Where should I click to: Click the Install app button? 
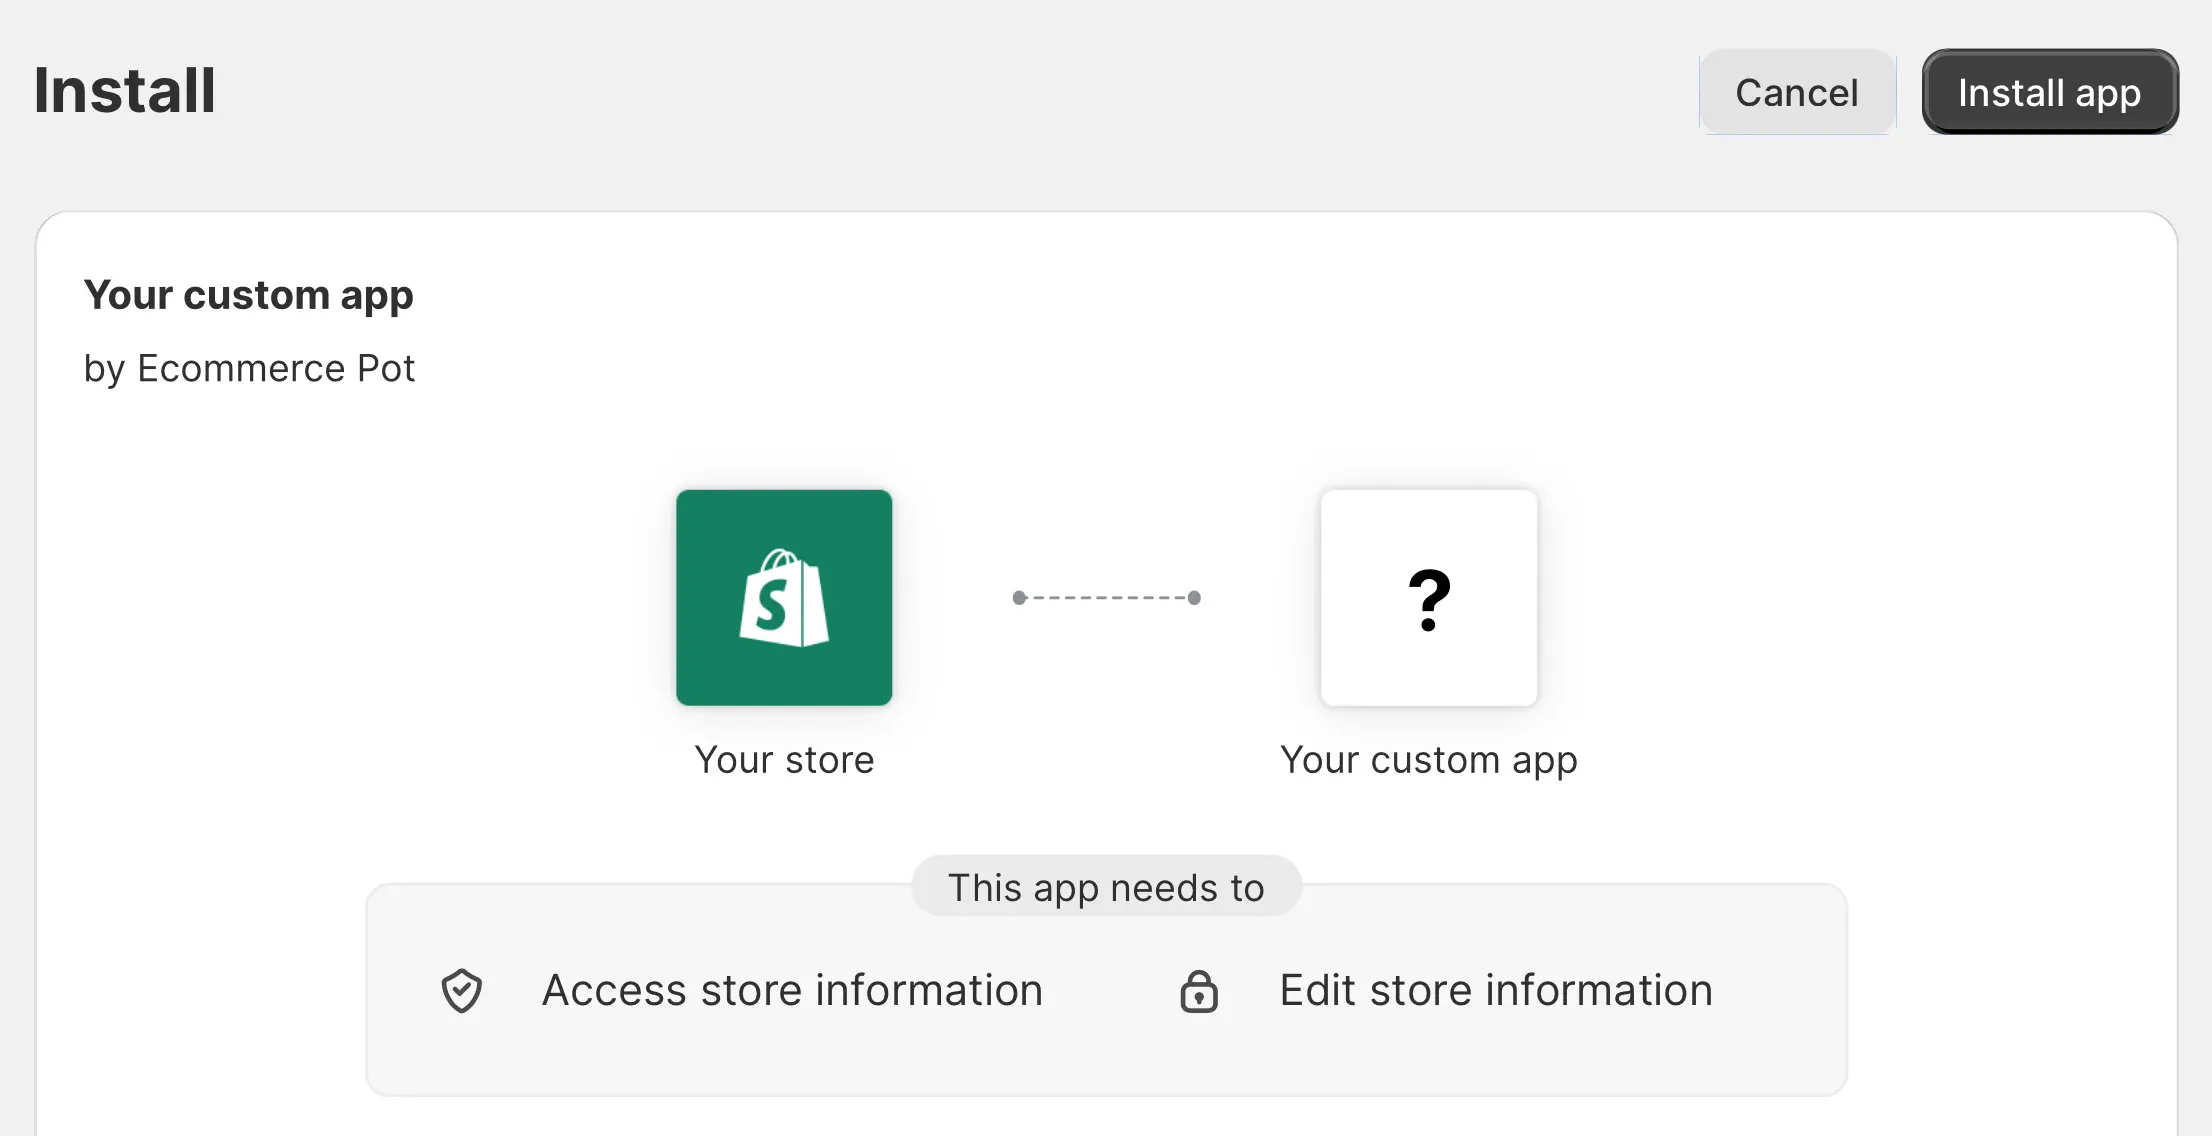coord(2049,92)
